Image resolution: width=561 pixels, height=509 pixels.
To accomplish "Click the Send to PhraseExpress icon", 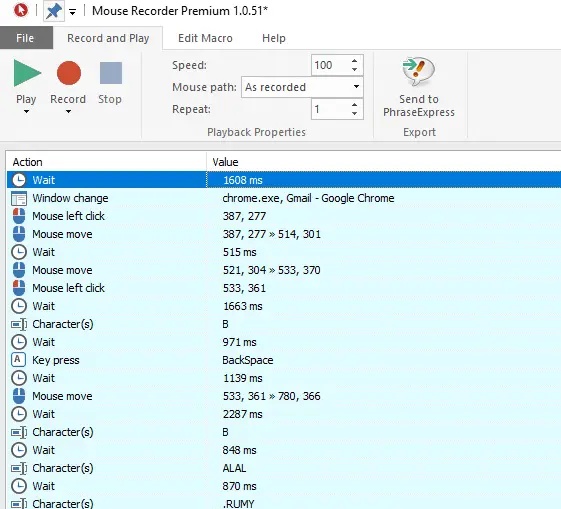I will click(x=418, y=72).
